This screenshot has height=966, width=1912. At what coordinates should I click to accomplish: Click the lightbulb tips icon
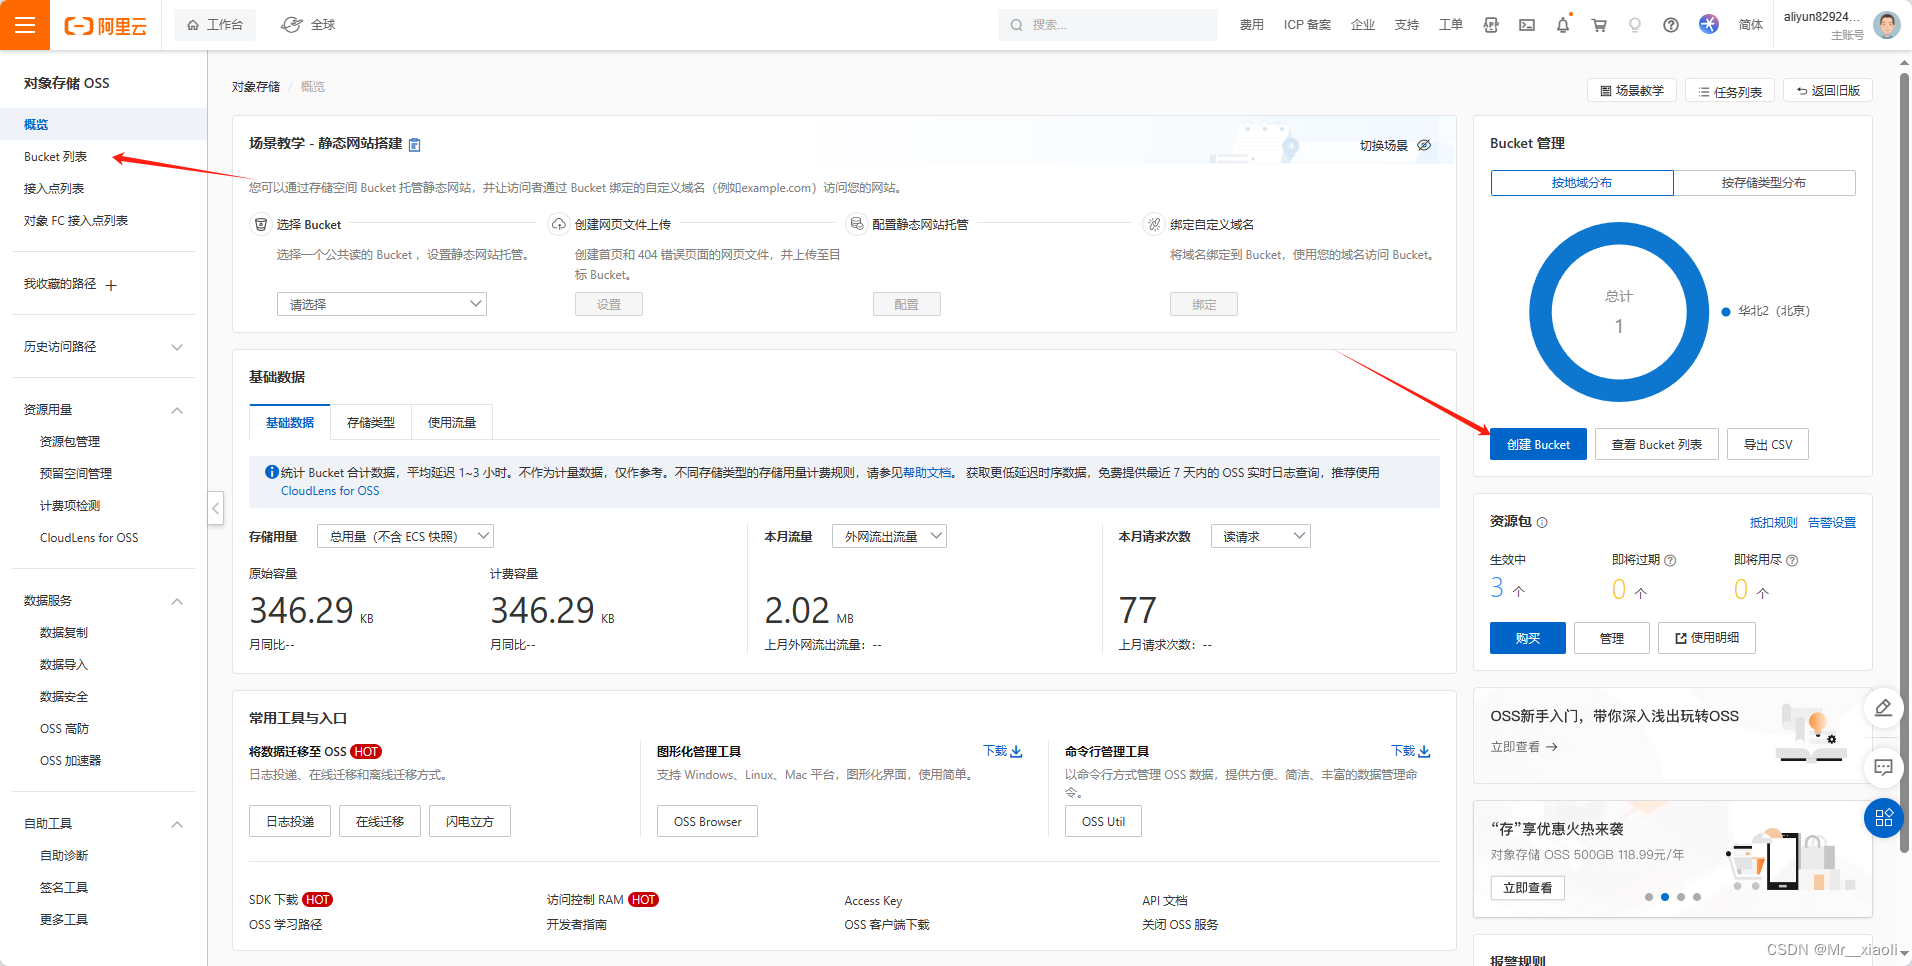click(x=1635, y=25)
